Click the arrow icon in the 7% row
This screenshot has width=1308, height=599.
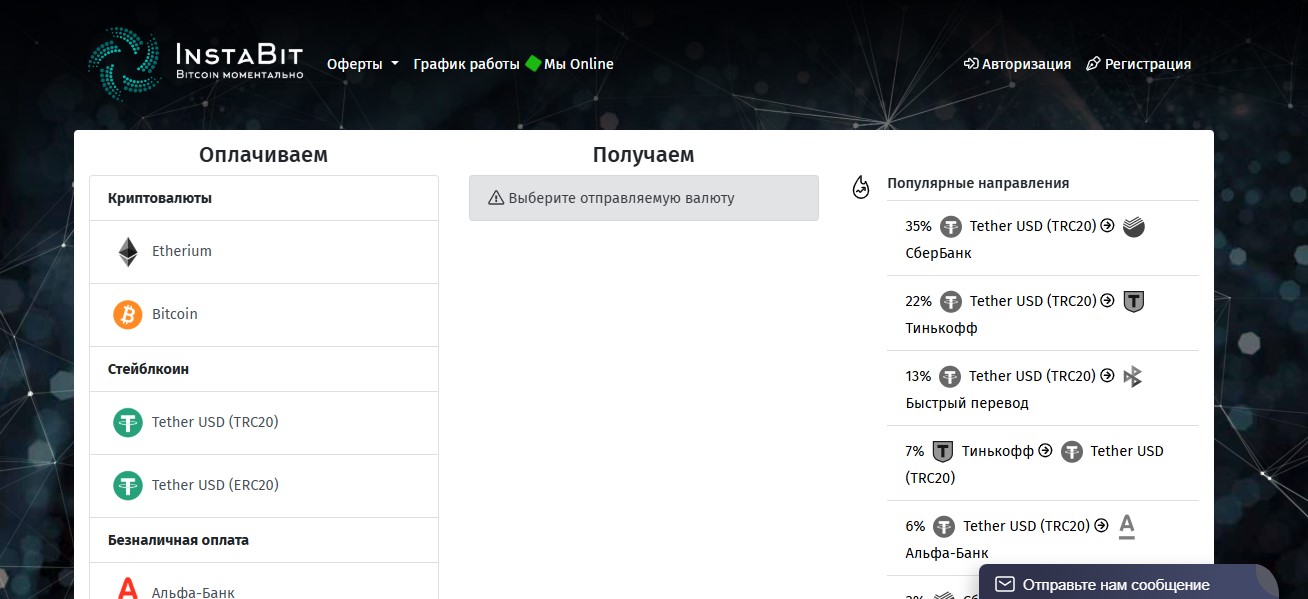(1045, 451)
